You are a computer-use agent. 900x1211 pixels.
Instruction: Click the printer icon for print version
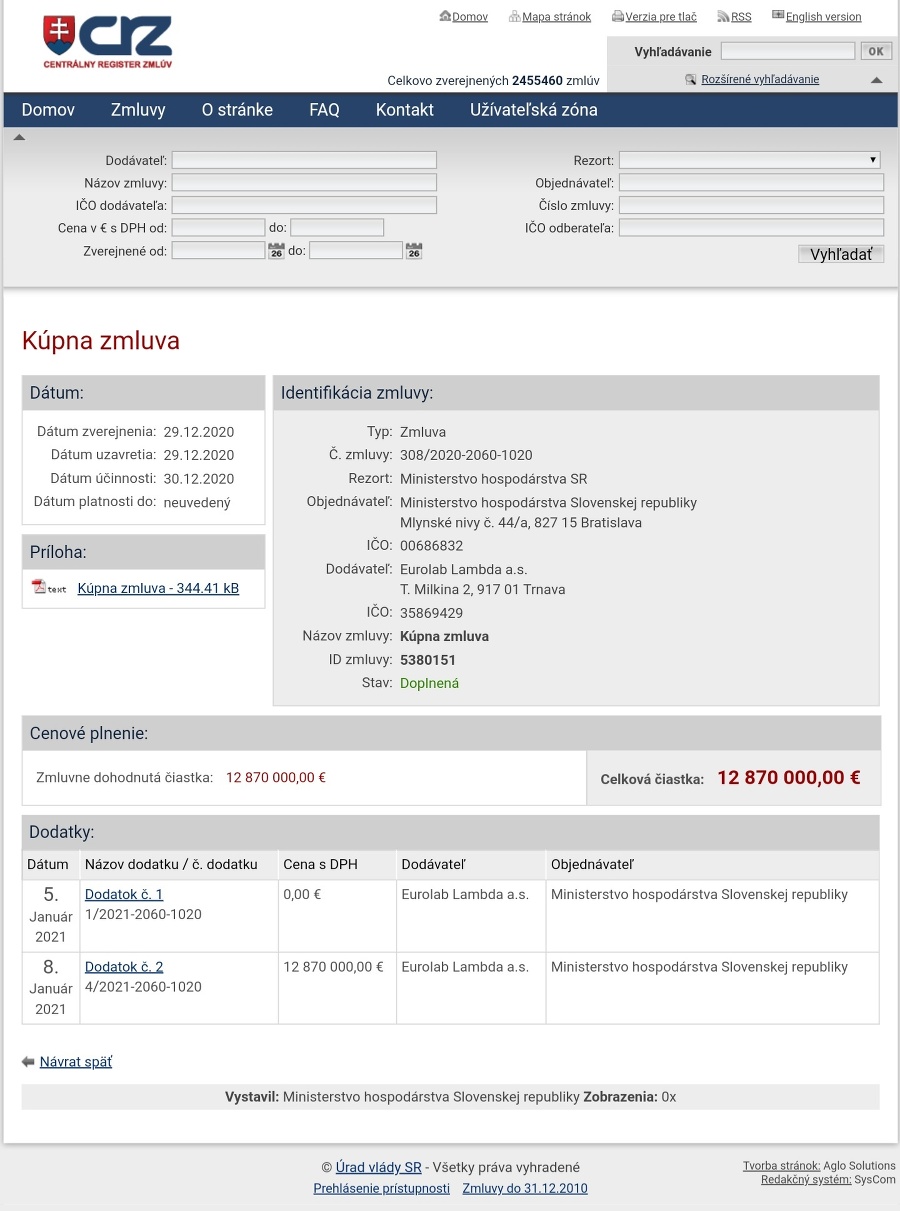tap(617, 16)
